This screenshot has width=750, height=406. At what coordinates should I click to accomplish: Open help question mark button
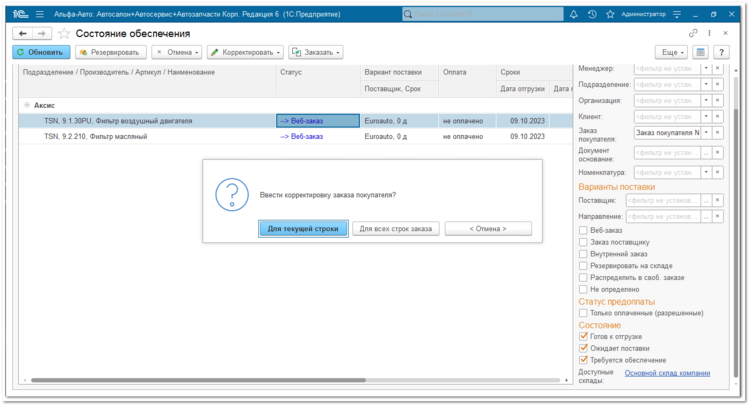click(x=721, y=52)
